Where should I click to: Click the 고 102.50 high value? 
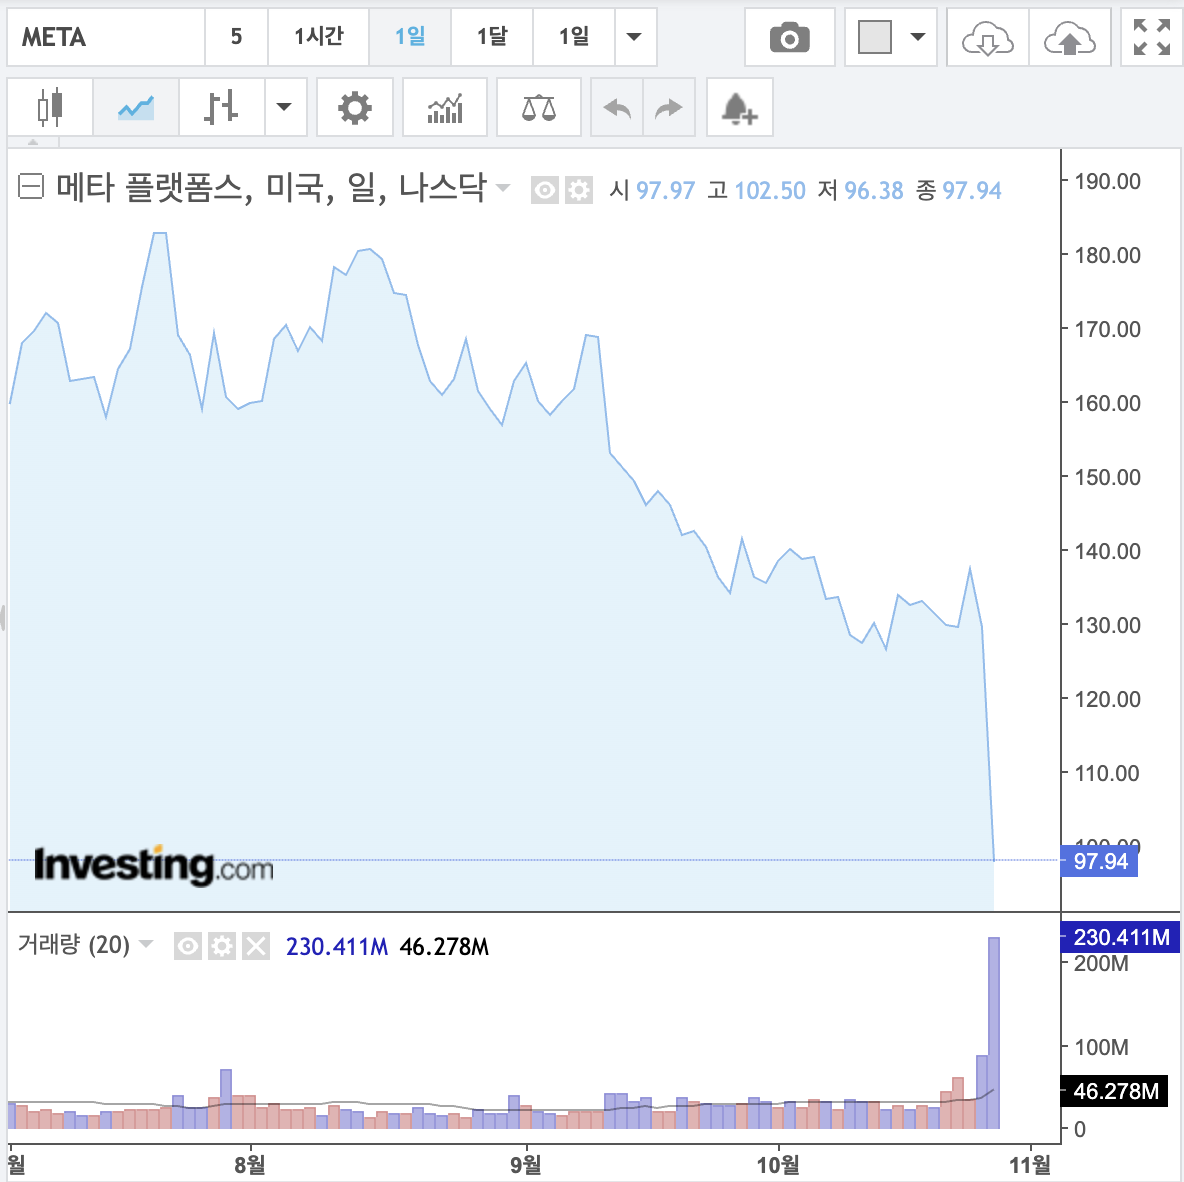coord(756,190)
